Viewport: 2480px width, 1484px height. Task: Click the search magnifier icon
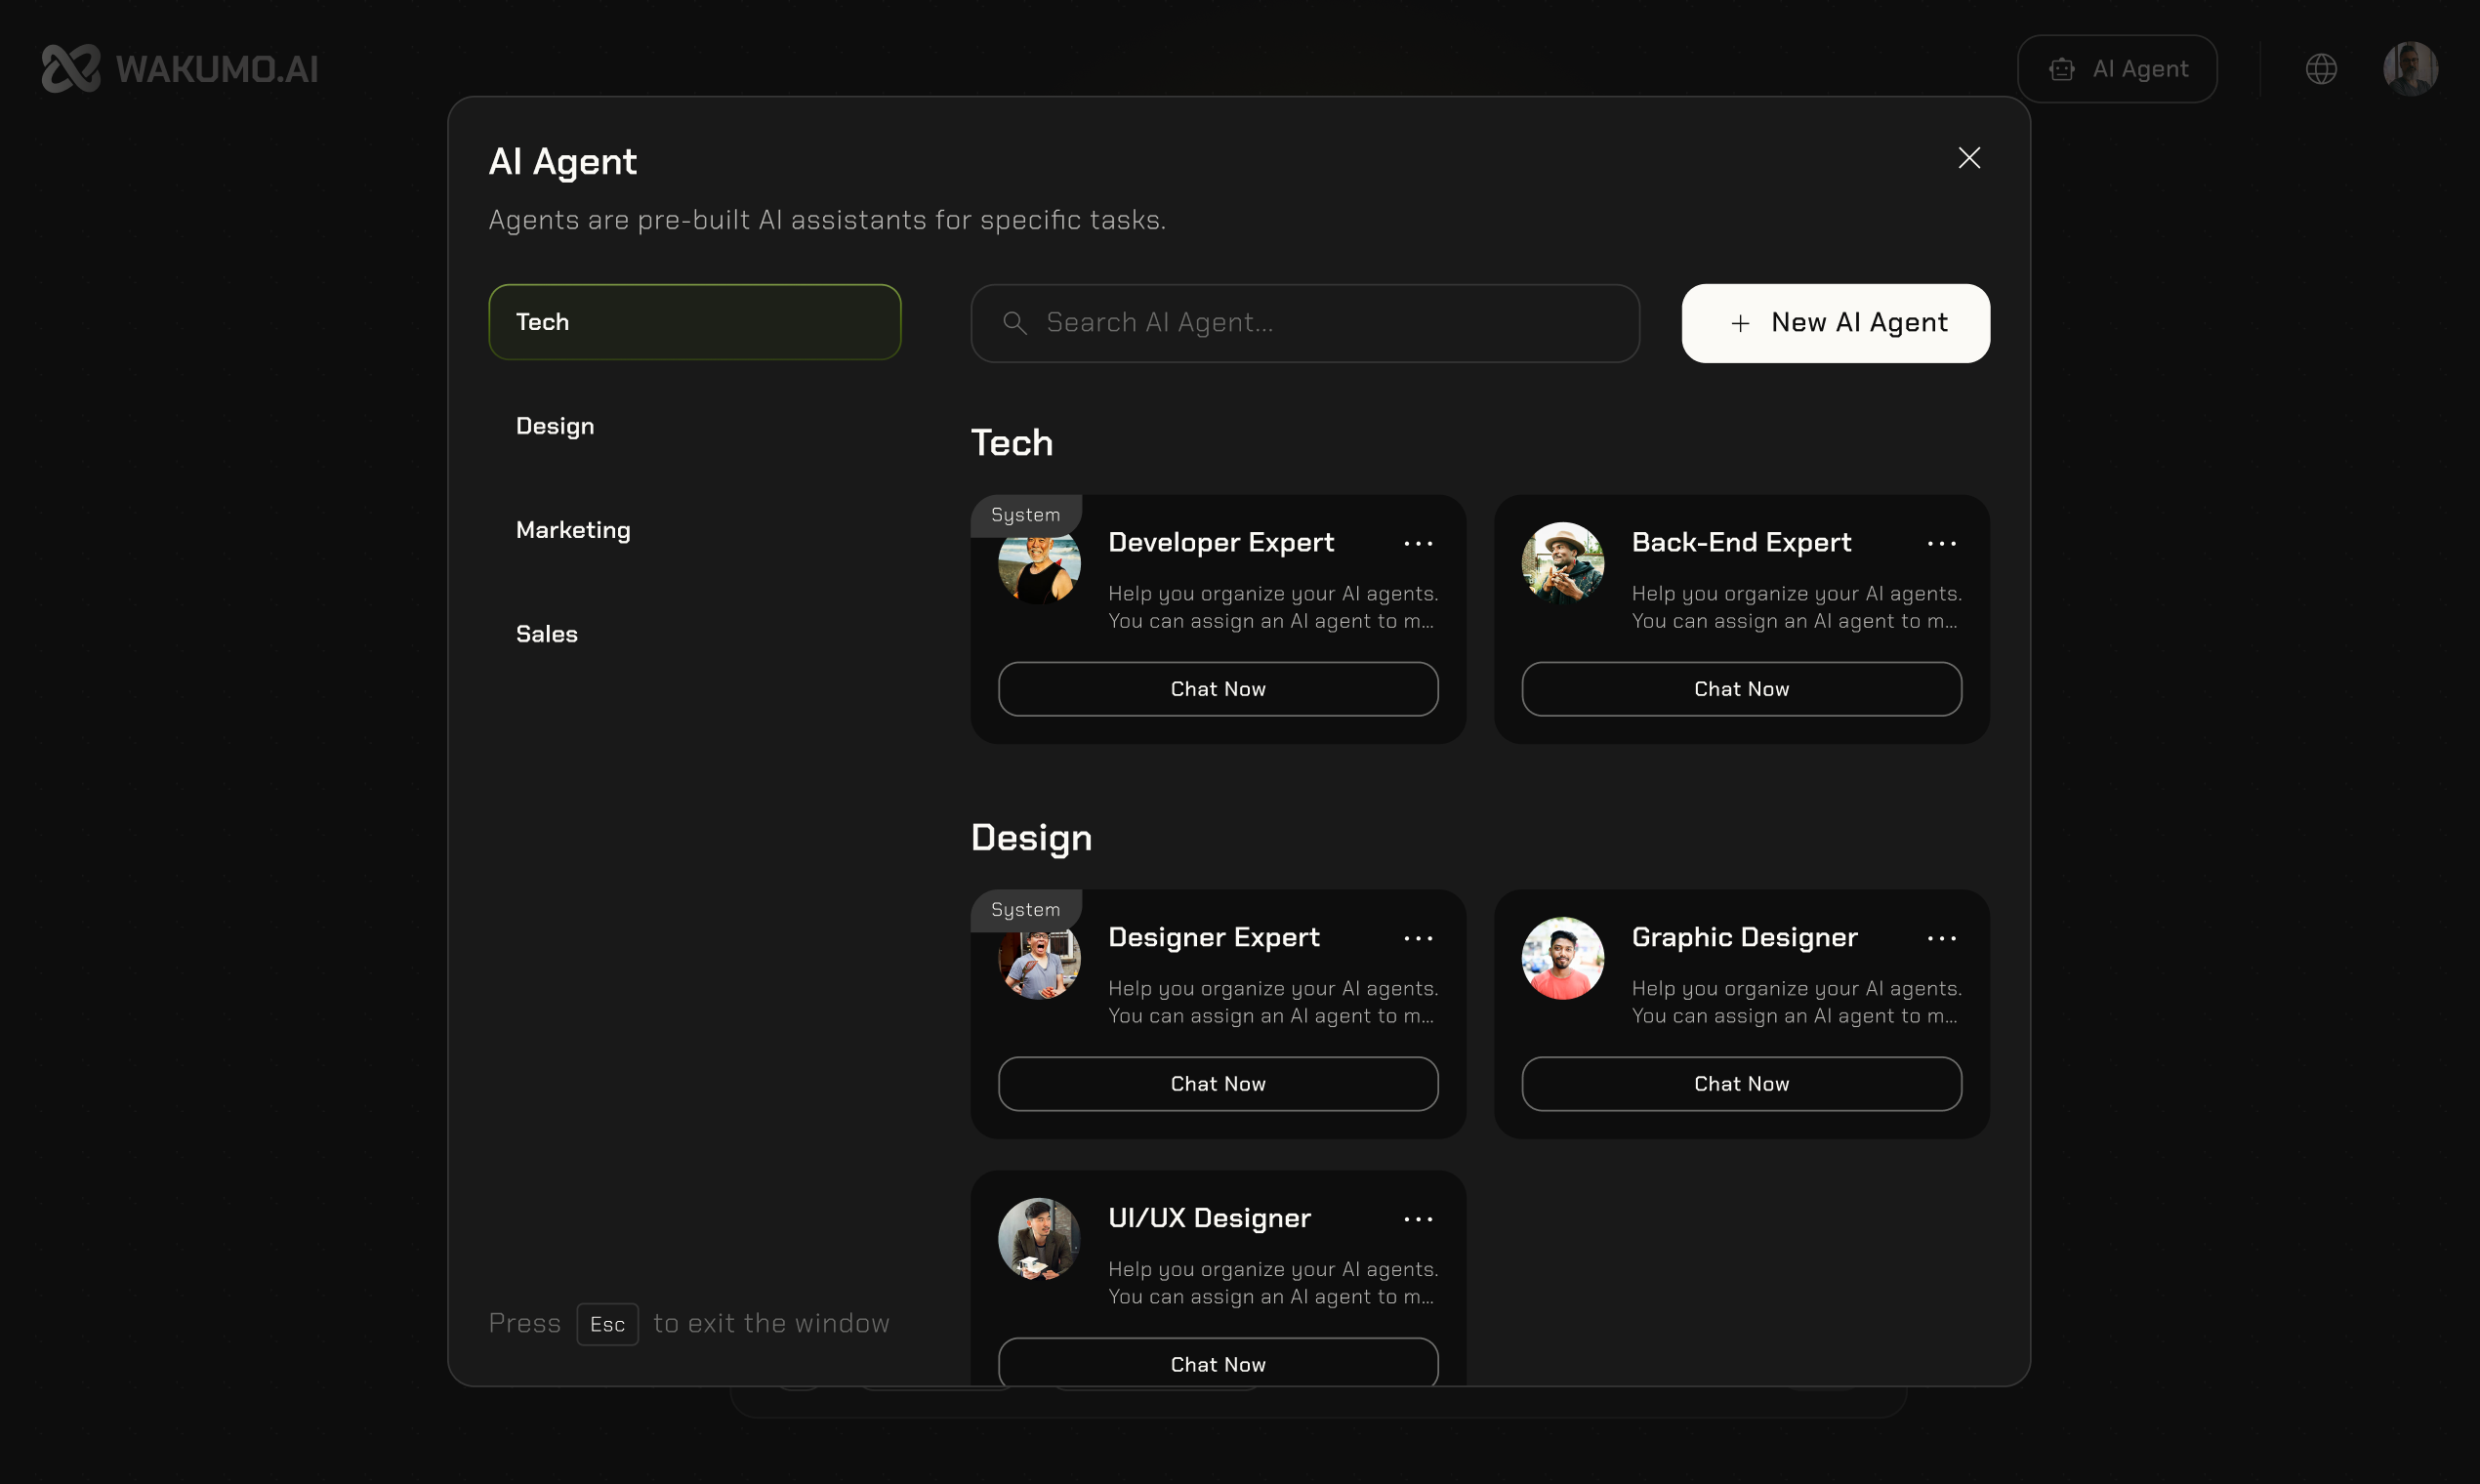click(1014, 323)
